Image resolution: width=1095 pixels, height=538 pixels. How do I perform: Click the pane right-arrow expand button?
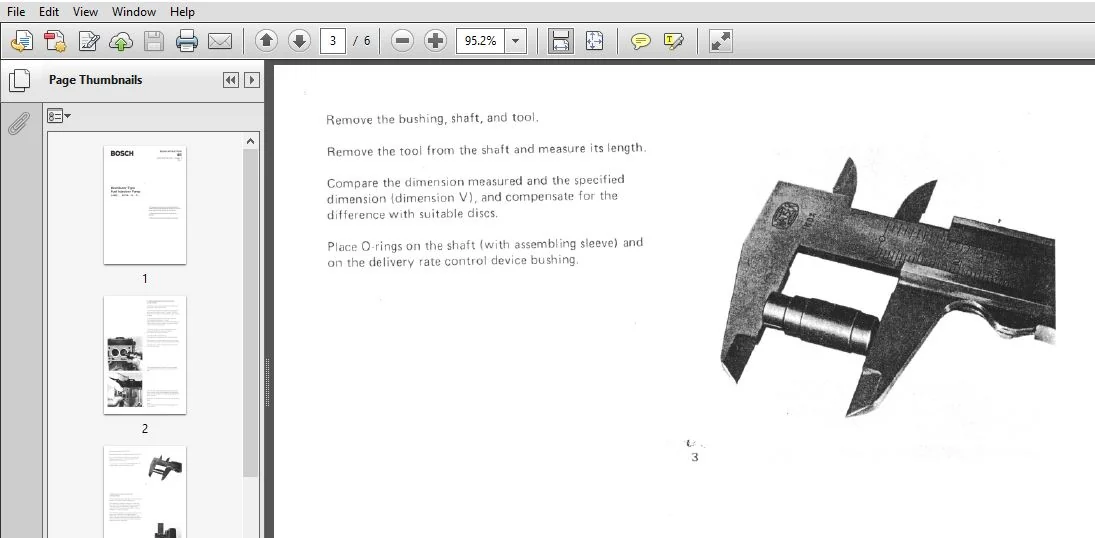point(251,80)
